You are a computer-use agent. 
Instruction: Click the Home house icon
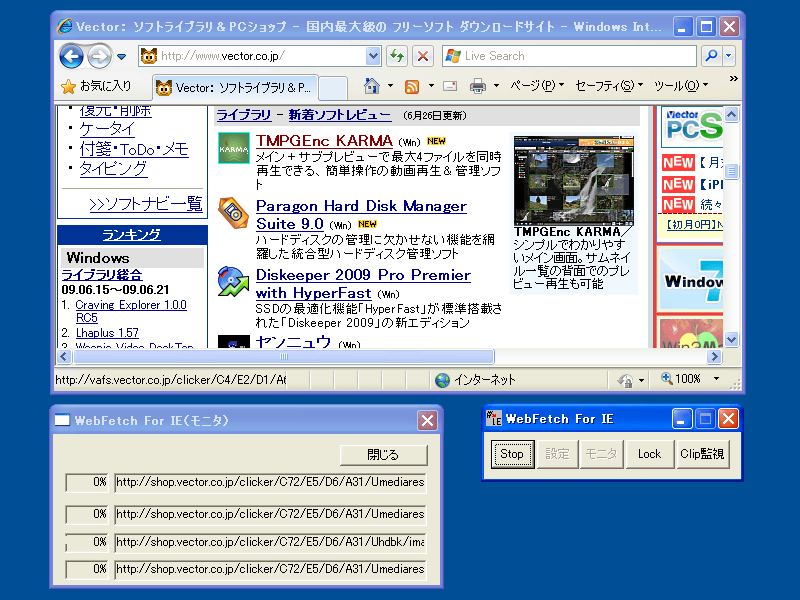[371, 86]
